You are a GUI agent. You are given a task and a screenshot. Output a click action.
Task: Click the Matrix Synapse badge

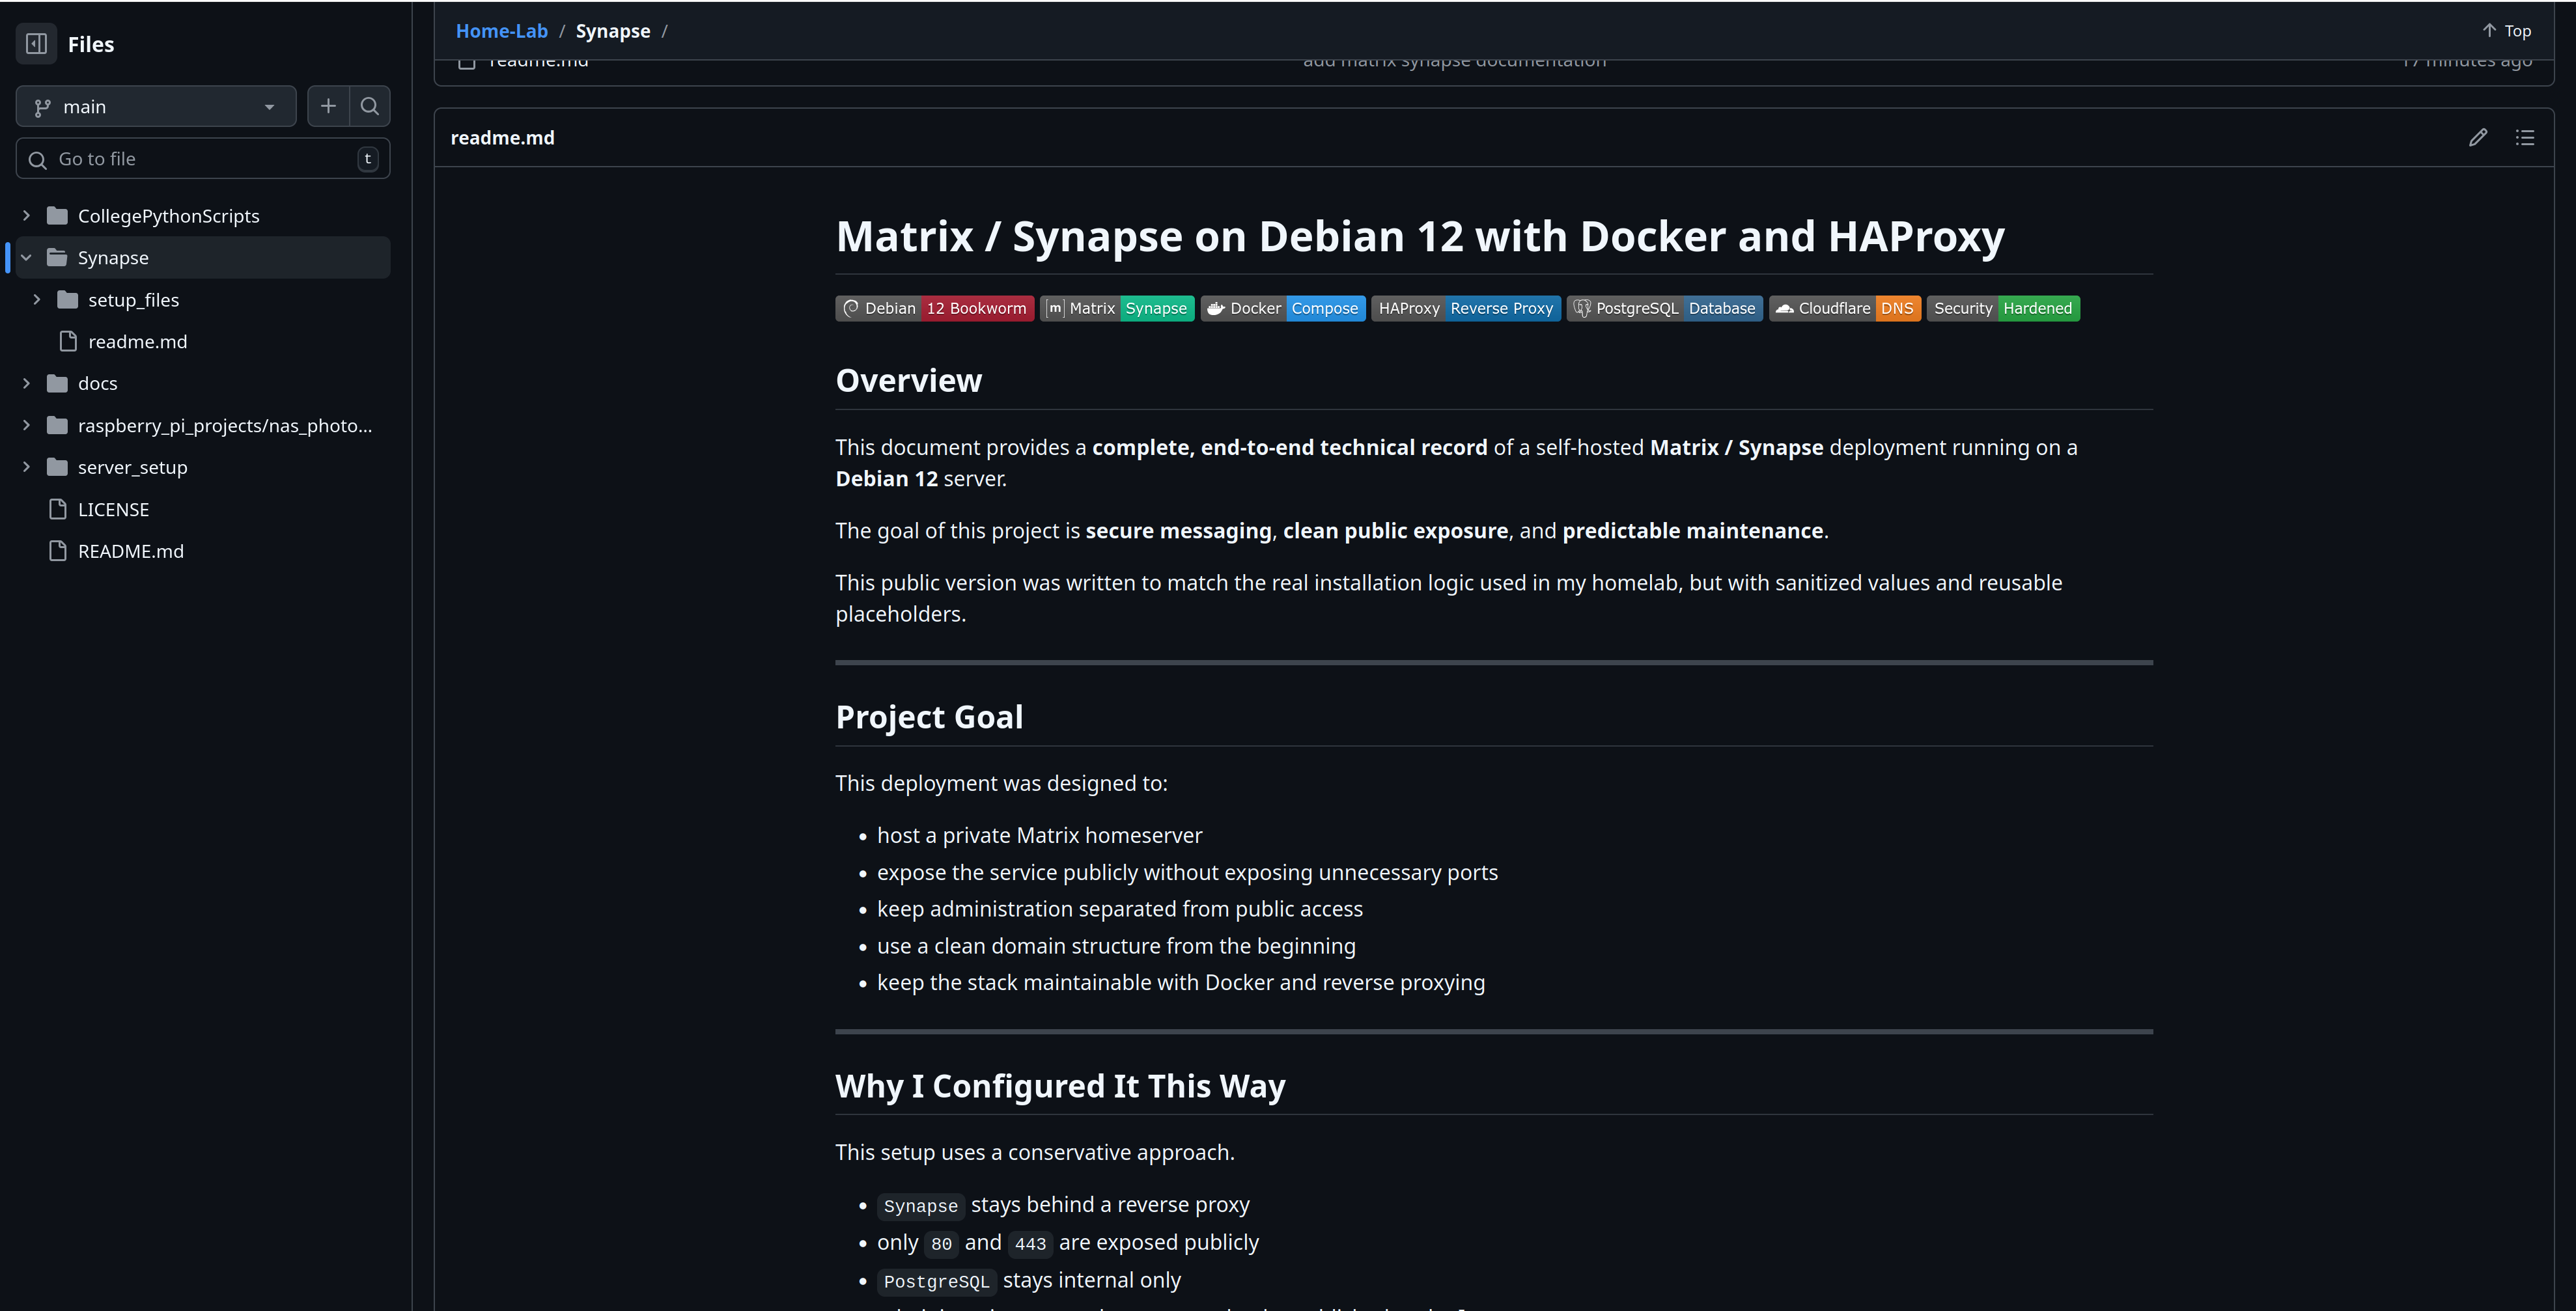coord(1117,308)
